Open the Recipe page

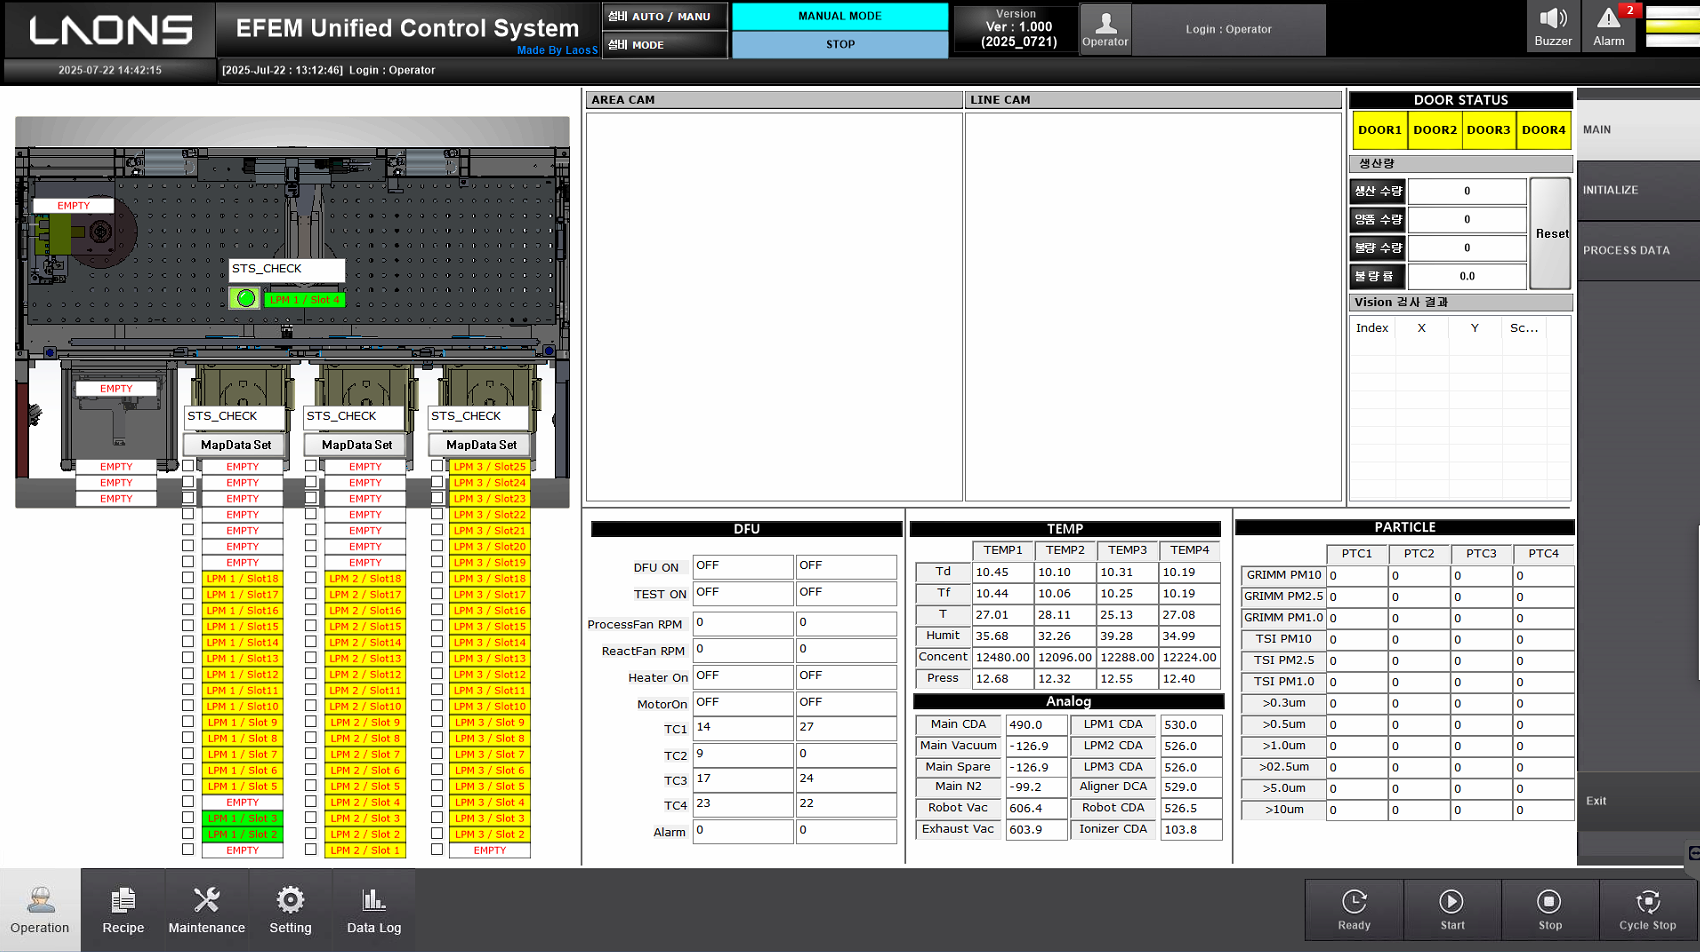(123, 910)
